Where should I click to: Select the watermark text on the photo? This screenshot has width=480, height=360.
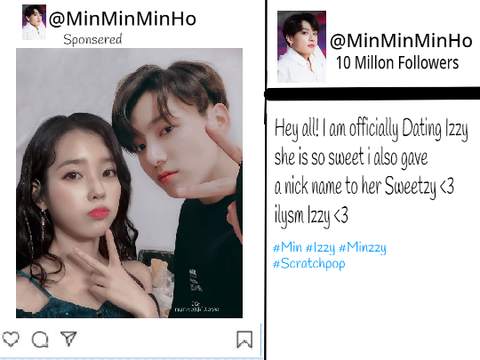197,307
